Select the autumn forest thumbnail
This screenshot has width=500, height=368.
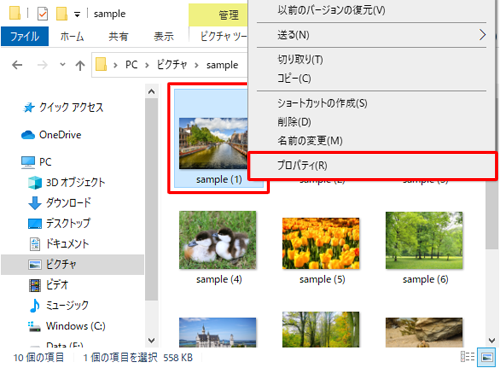321,329
